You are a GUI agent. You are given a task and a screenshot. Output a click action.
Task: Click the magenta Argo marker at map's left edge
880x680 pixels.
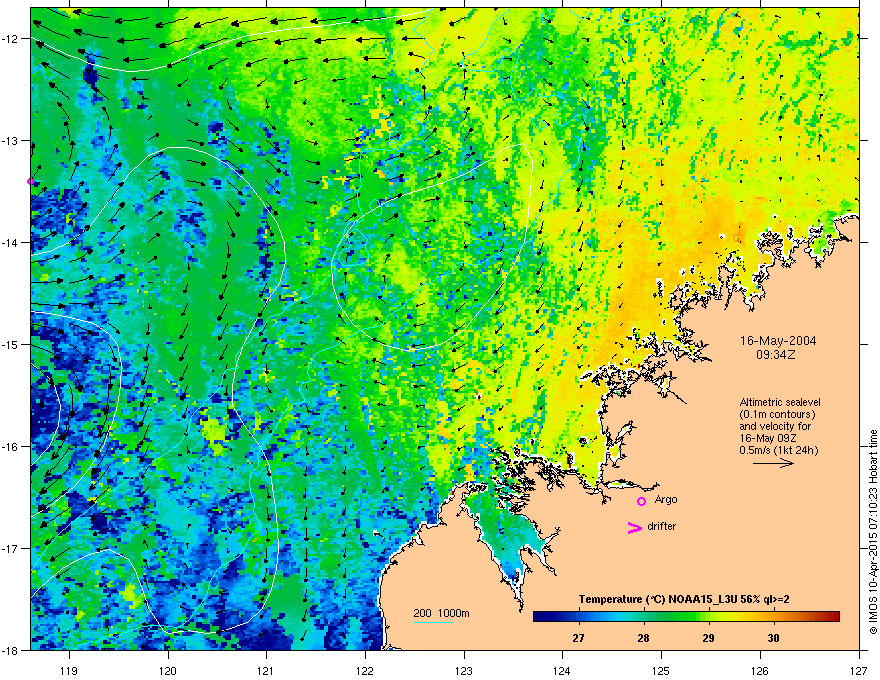[x=31, y=181]
